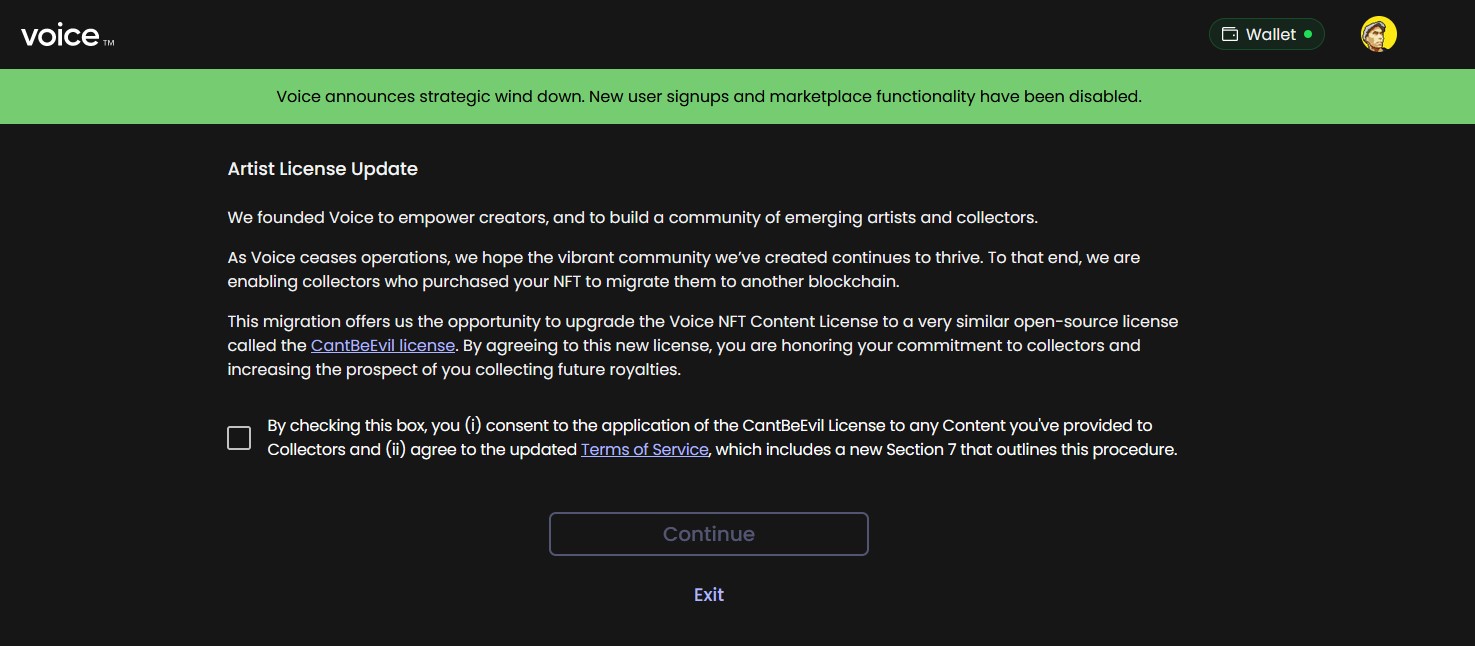Viewport: 1475px width, 646px height.
Task: Click the 'Voice announces strategic wind down' banner sentence
Action: (x=430, y=97)
